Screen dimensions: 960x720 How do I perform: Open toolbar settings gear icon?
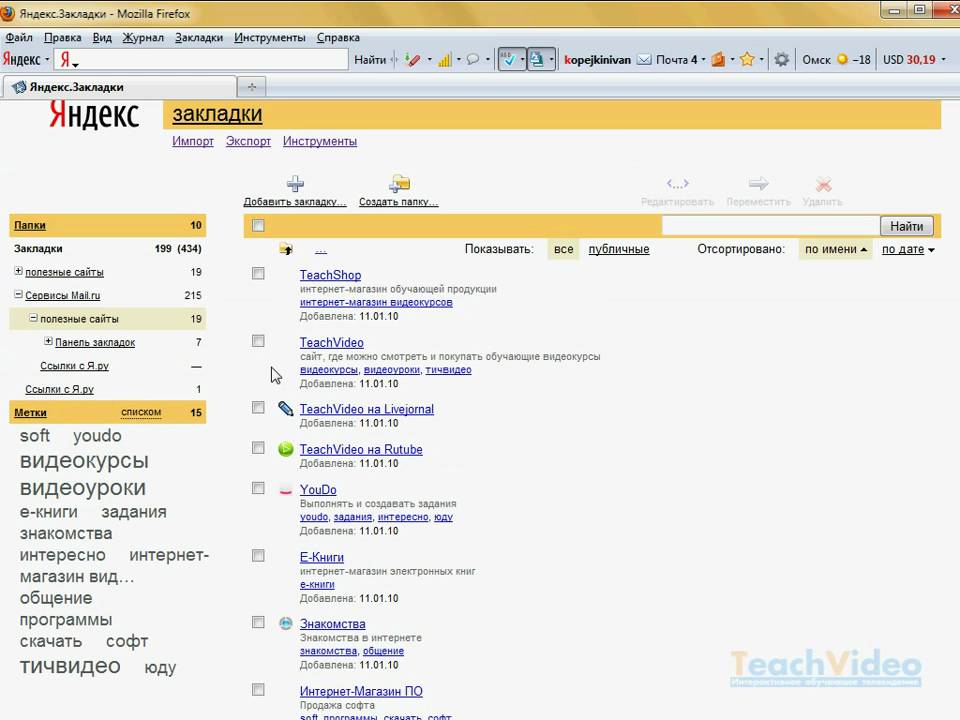point(781,59)
